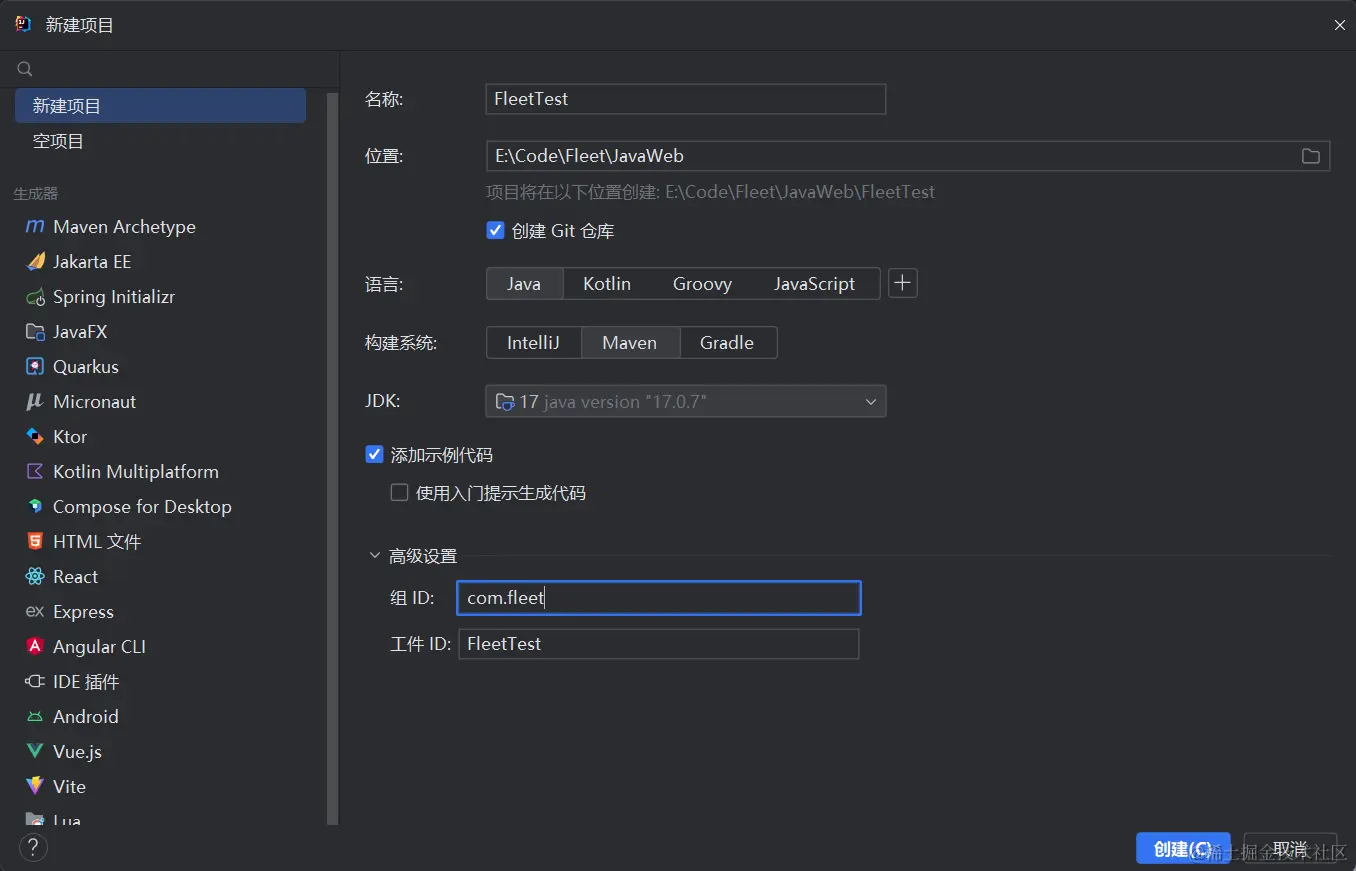Choose the Quarkus generator icon
The height and width of the screenshot is (871, 1356).
pos(35,367)
